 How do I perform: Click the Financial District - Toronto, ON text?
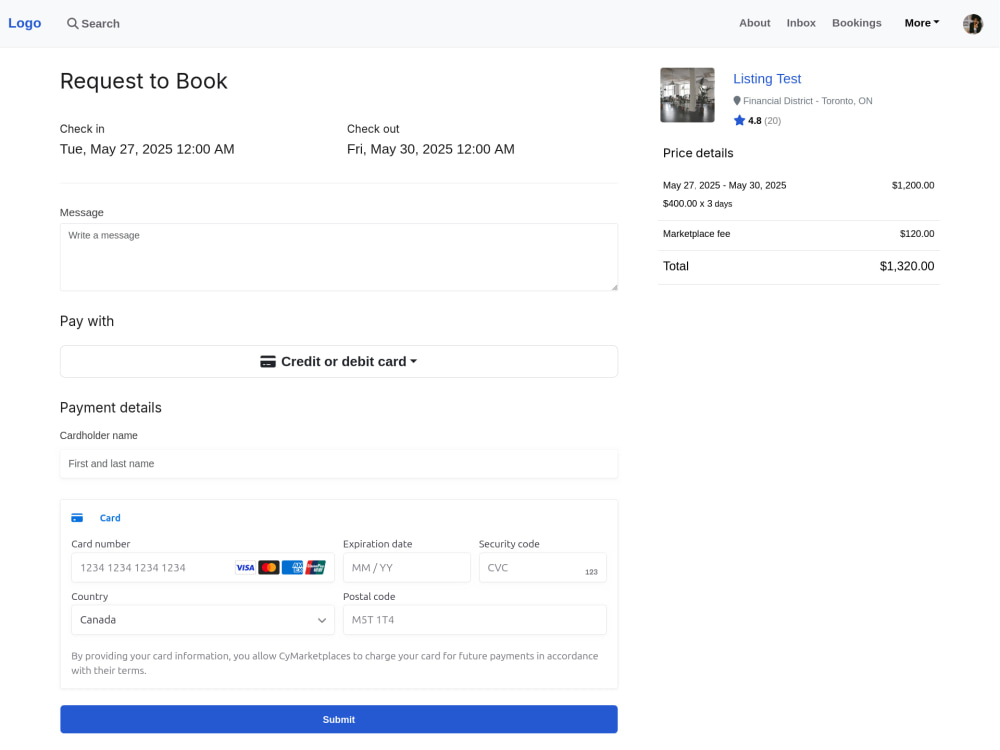click(807, 101)
